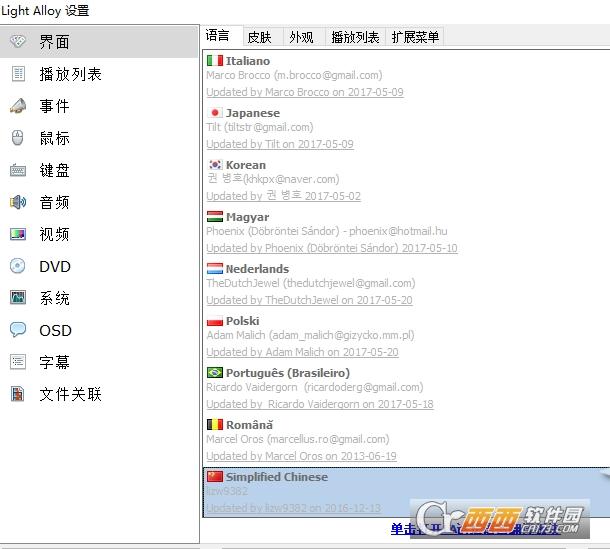Viewport: 610px width, 549px height.
Task: Select the 键盘 keyboard icon
Action: click(x=18, y=170)
